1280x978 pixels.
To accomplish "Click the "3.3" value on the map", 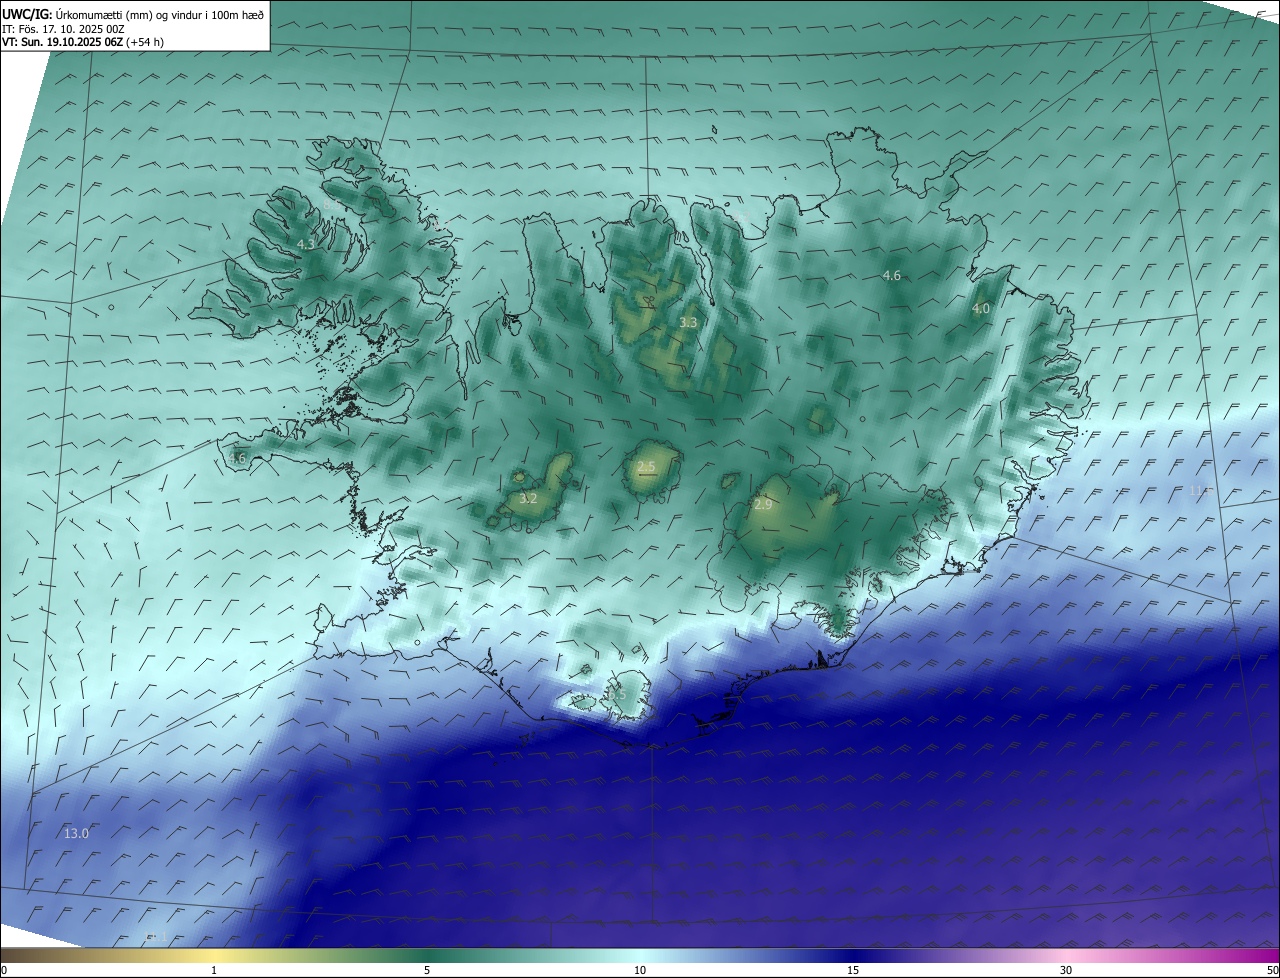I will [688, 322].
